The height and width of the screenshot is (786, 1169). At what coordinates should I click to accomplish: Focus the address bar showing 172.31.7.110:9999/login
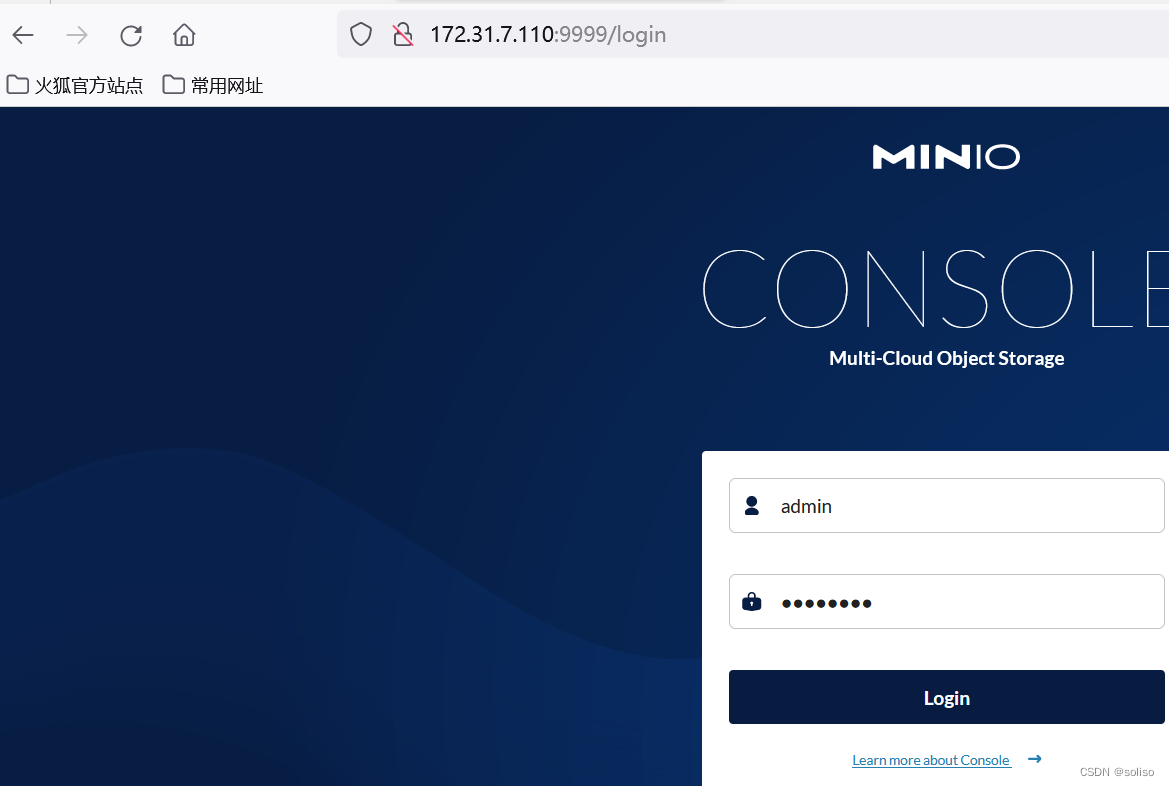[x=753, y=34]
